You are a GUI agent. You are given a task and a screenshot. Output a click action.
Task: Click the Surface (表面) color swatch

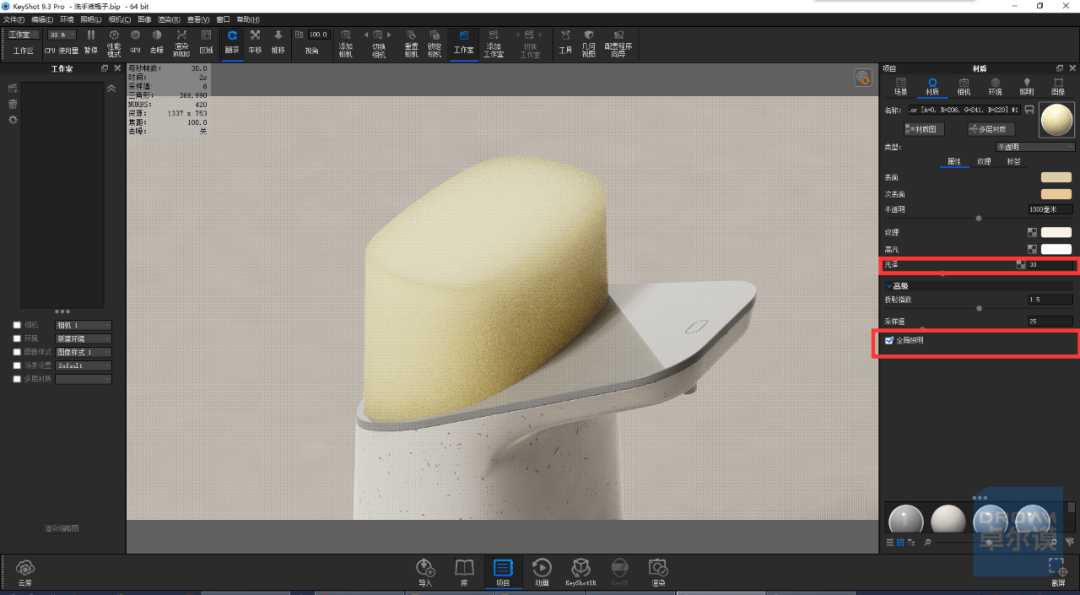click(1056, 178)
